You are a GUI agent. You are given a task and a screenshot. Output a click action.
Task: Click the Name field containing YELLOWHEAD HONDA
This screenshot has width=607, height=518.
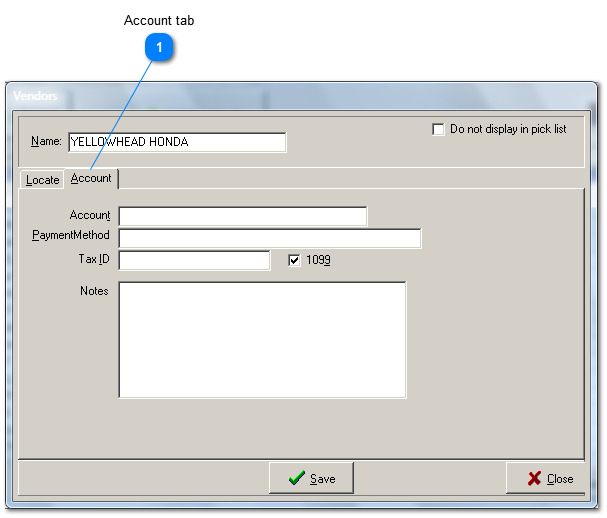(x=176, y=142)
